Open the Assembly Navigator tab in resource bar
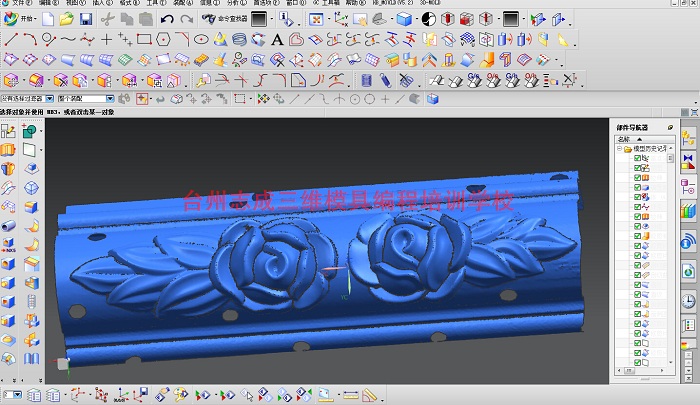700x405 pixels. pyautogui.click(x=688, y=139)
